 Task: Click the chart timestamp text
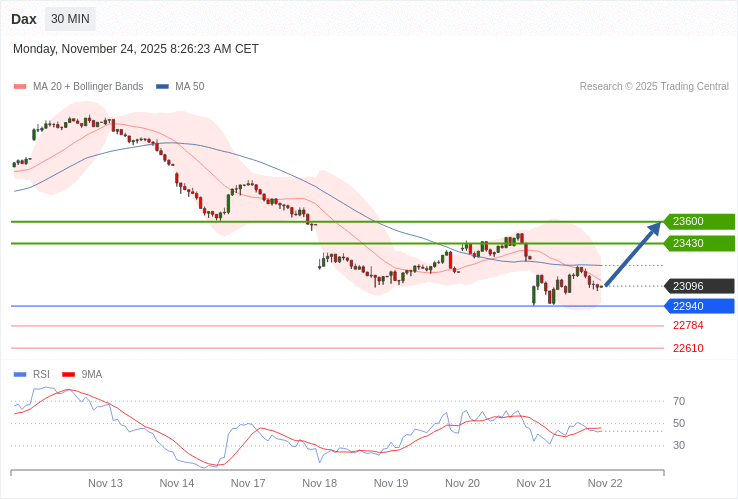136,49
